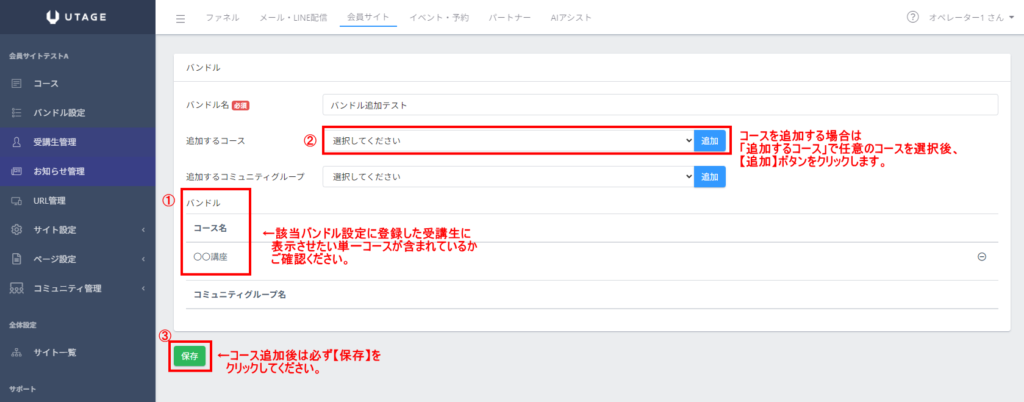The height and width of the screenshot is (402, 1024).
Task: Click 追加 button for community group
Action: pyautogui.click(x=709, y=176)
